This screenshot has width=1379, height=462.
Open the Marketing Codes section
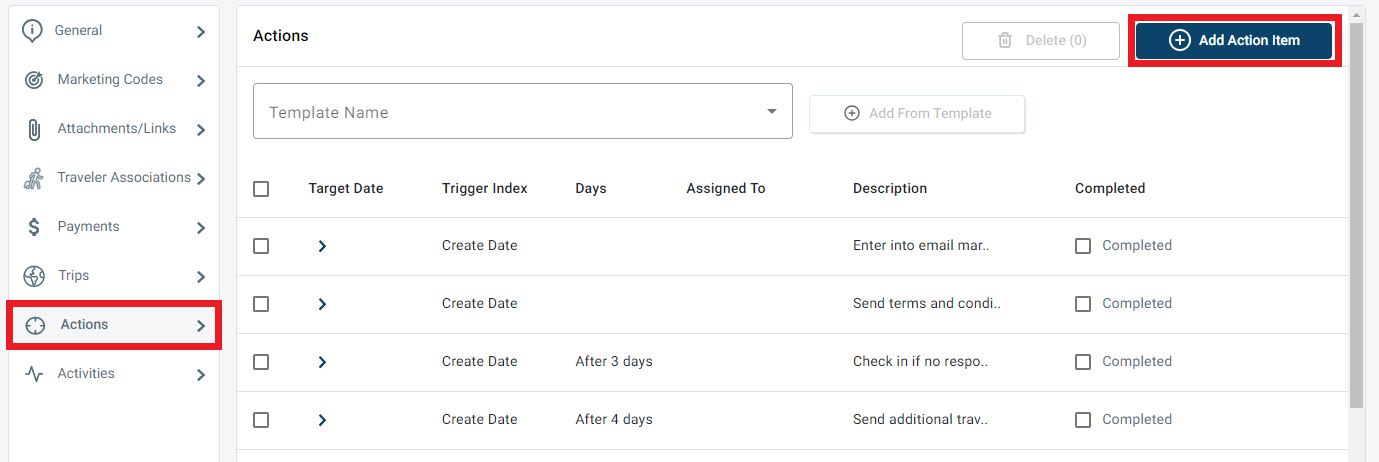[x=110, y=80]
